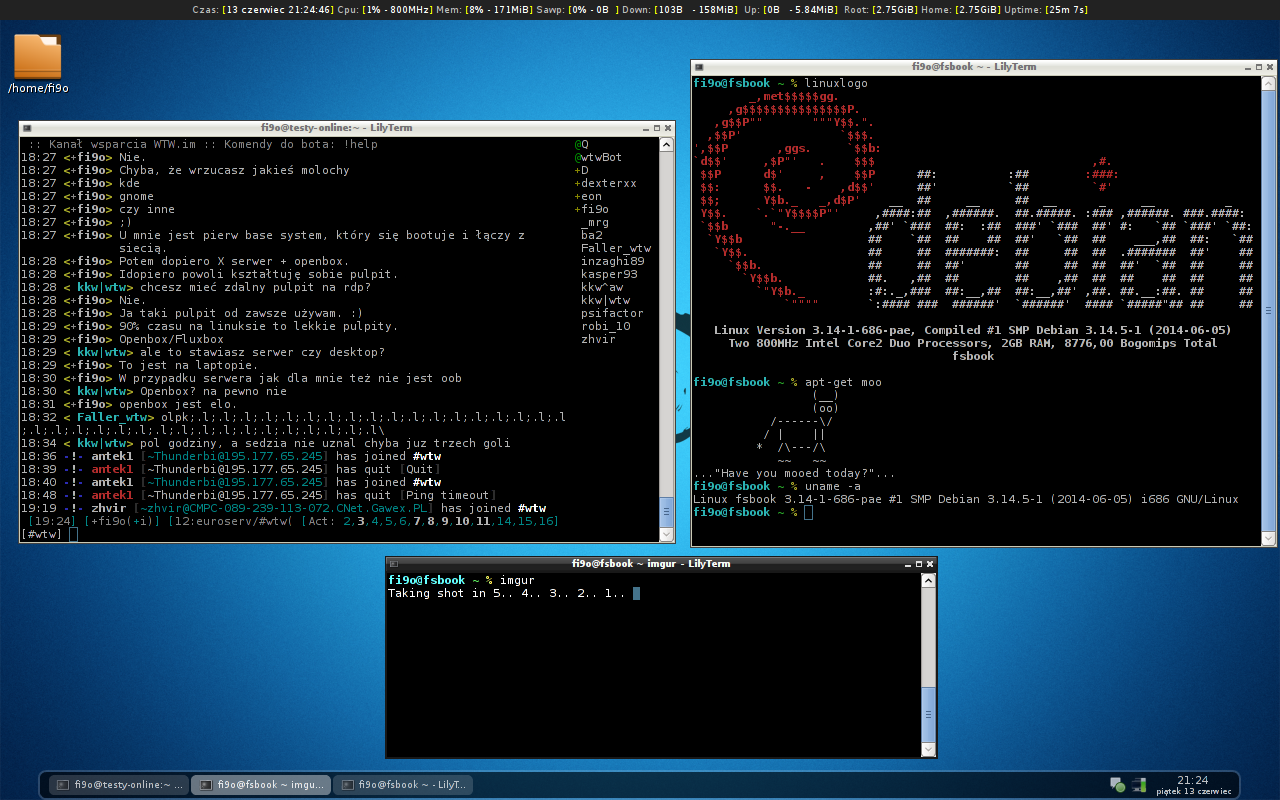Click nickname wtwBot in IRC user list
The height and width of the screenshot is (800, 1280).
(601, 157)
